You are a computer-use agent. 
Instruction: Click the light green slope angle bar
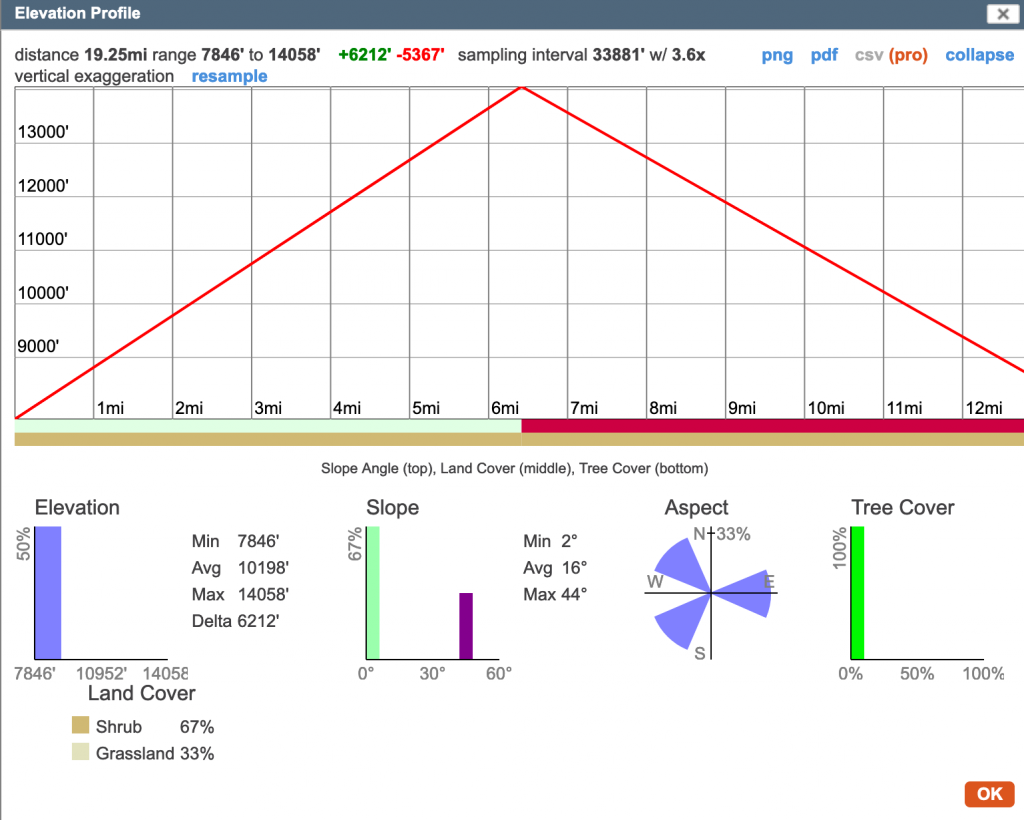tap(268, 426)
